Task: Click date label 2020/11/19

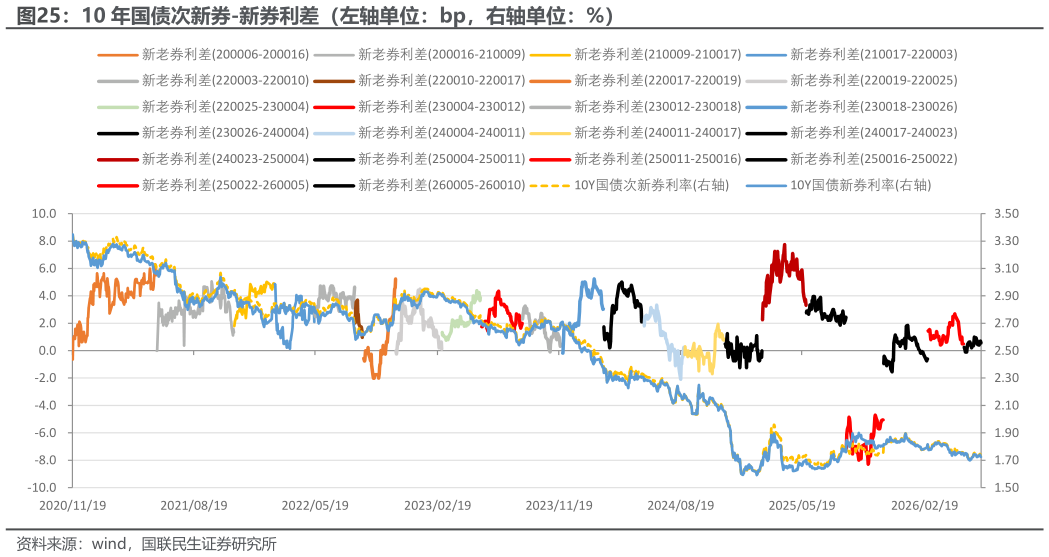Action: tap(72, 506)
